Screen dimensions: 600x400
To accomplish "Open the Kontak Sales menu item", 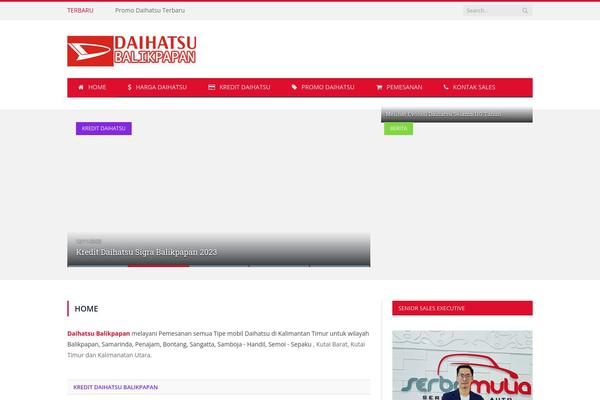I will 469,87.
